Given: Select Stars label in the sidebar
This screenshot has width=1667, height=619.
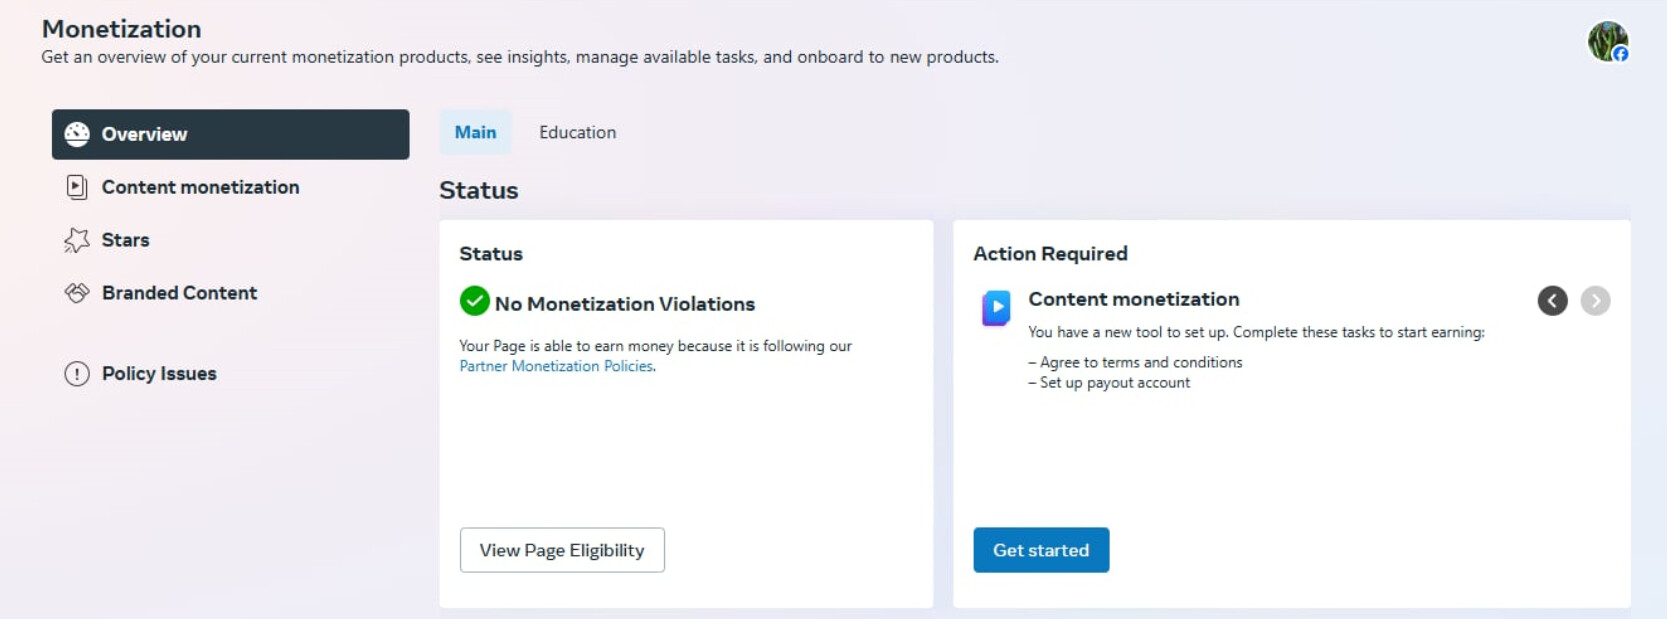Looking at the screenshot, I should [x=125, y=240].
